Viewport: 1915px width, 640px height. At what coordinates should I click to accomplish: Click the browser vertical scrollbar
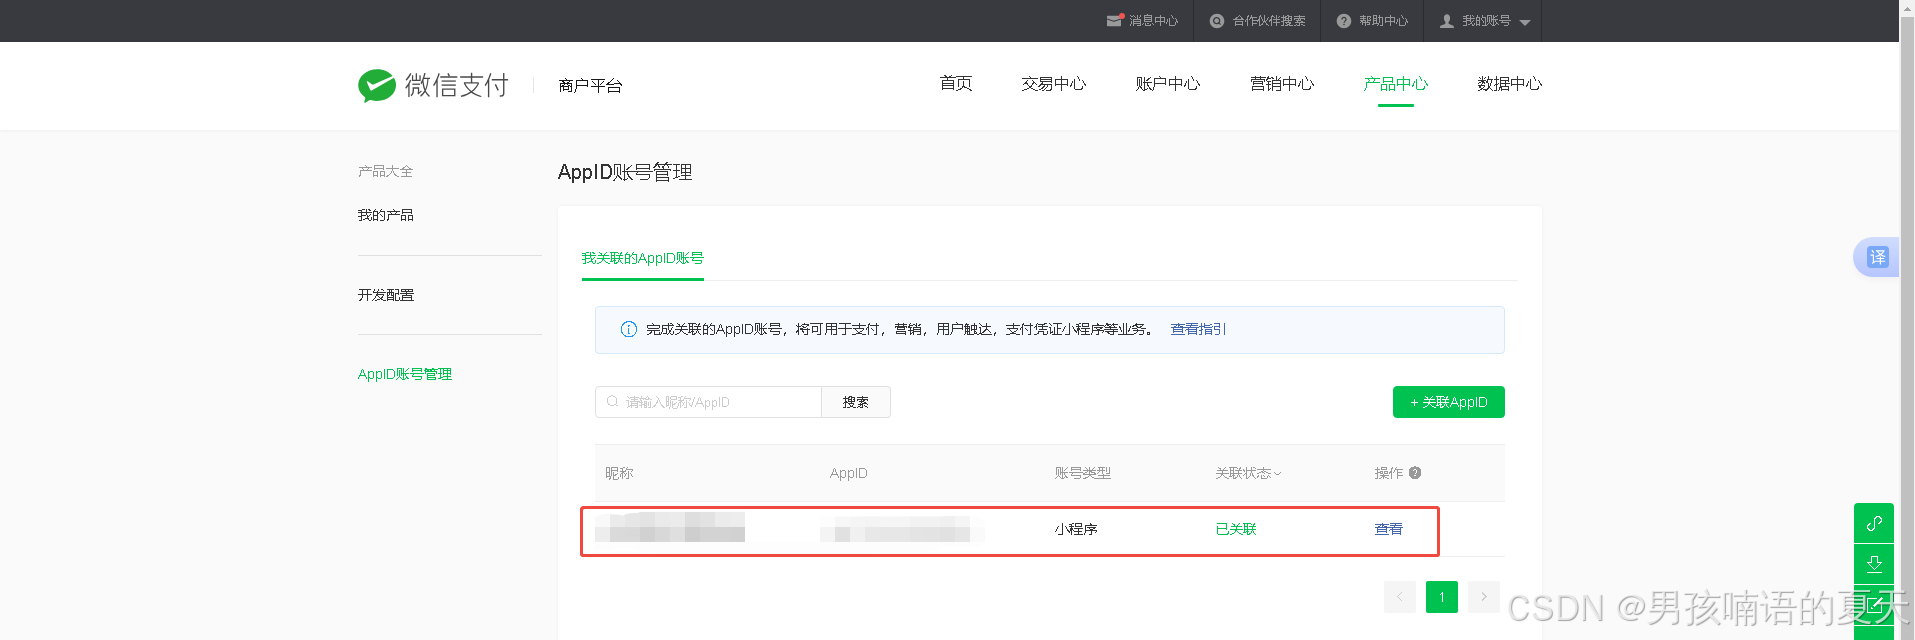(1907, 320)
